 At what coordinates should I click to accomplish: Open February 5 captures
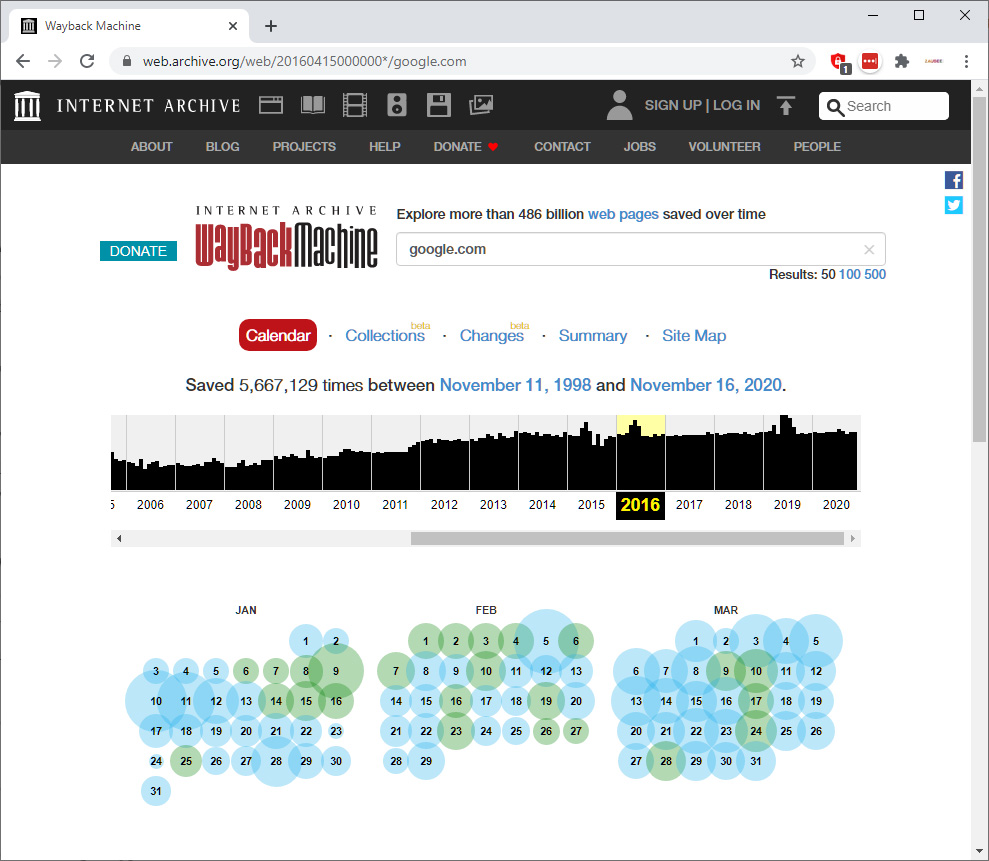point(546,641)
